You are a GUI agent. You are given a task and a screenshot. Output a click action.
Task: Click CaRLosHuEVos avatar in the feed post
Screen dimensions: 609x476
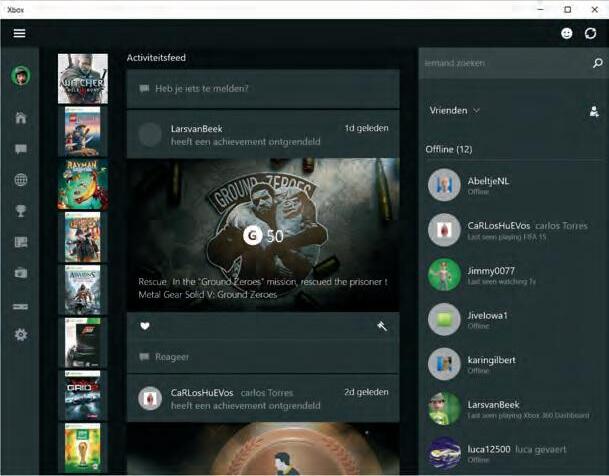click(150, 398)
